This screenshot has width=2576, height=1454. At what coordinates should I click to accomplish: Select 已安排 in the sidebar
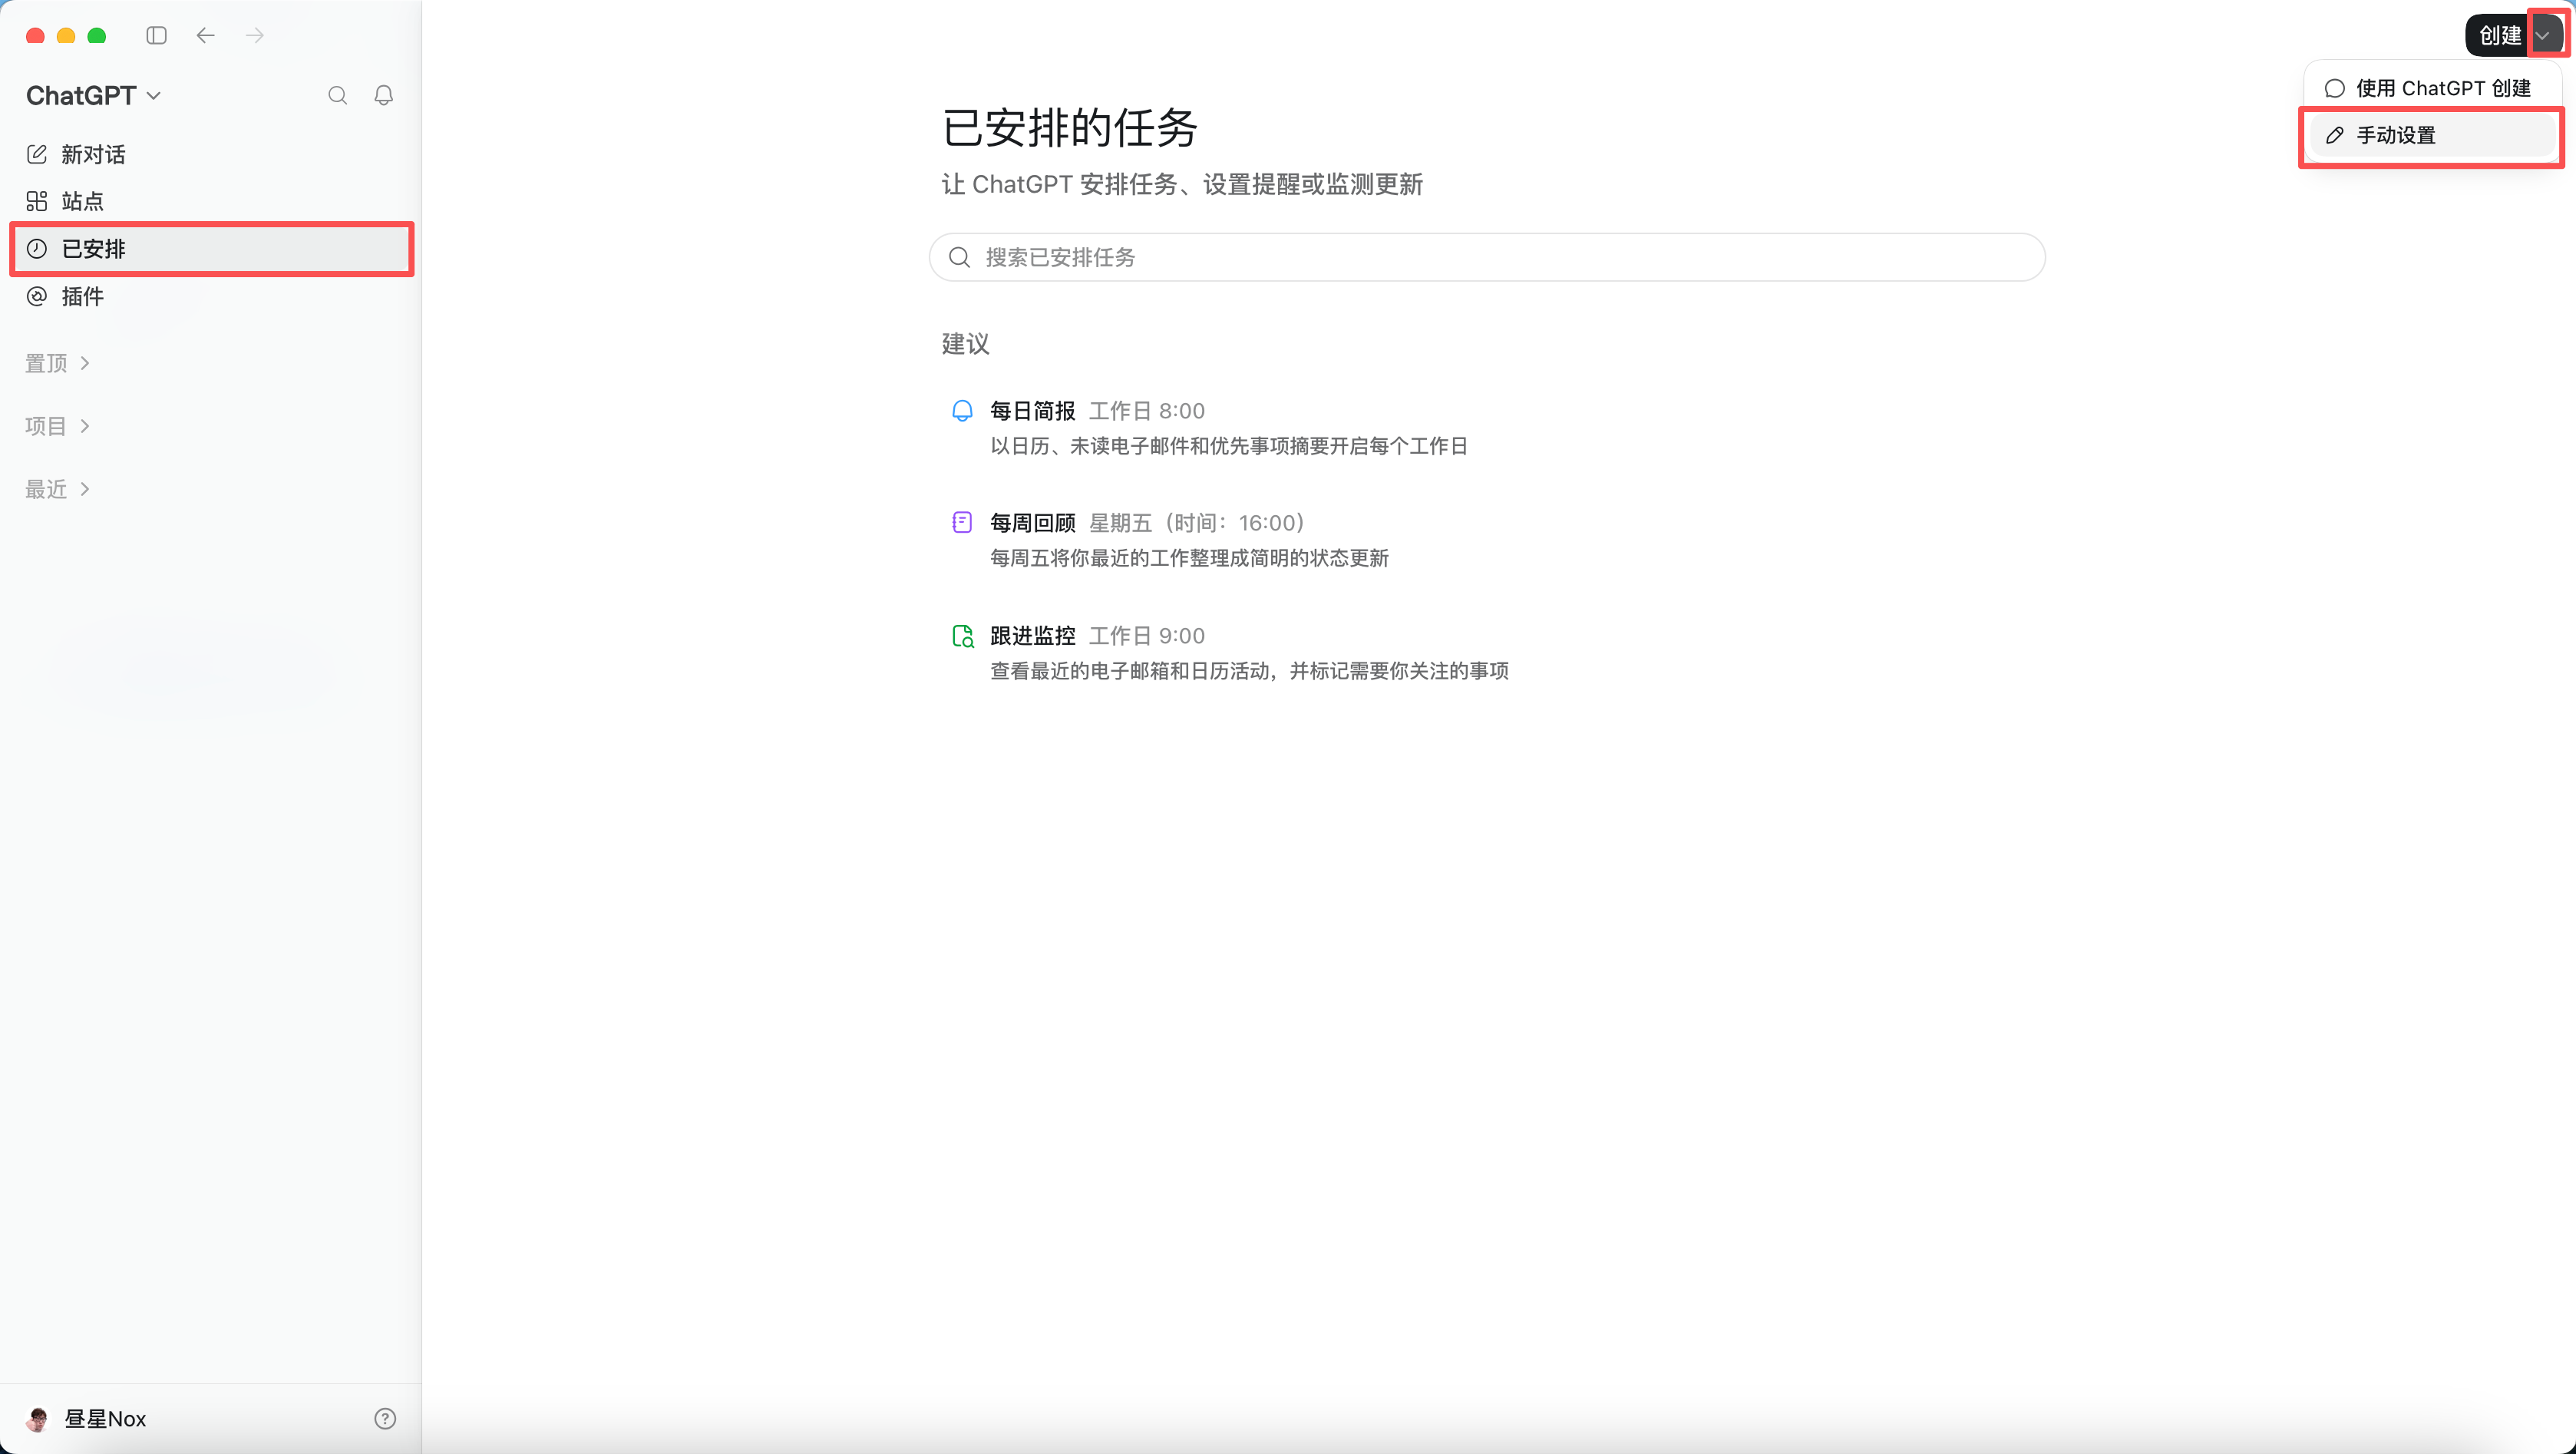point(212,249)
